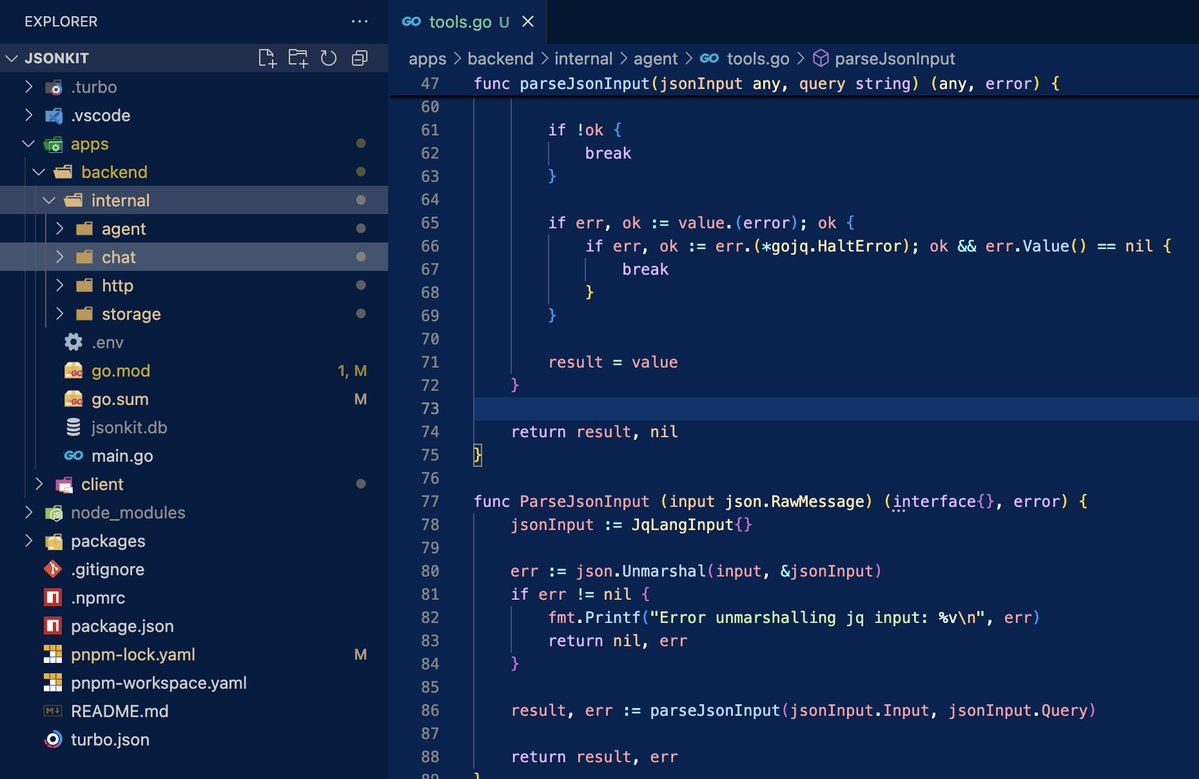Place cursor on 'return result, nil' line
The height and width of the screenshot is (779, 1199).
click(594, 432)
